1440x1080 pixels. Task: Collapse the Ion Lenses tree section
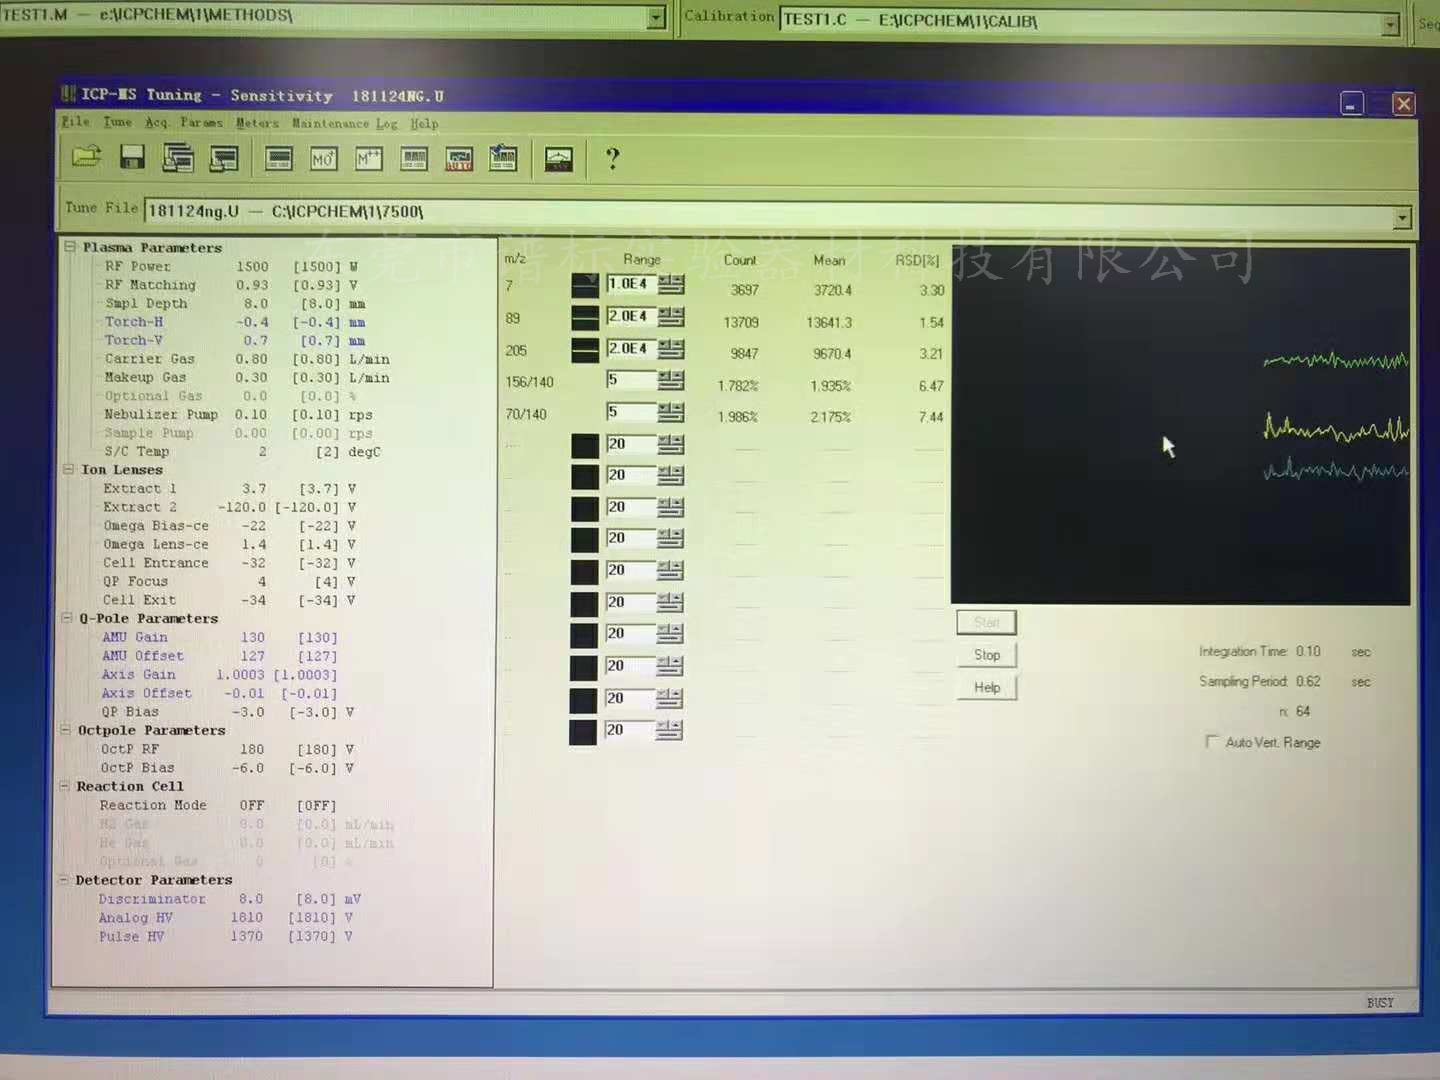(68, 469)
